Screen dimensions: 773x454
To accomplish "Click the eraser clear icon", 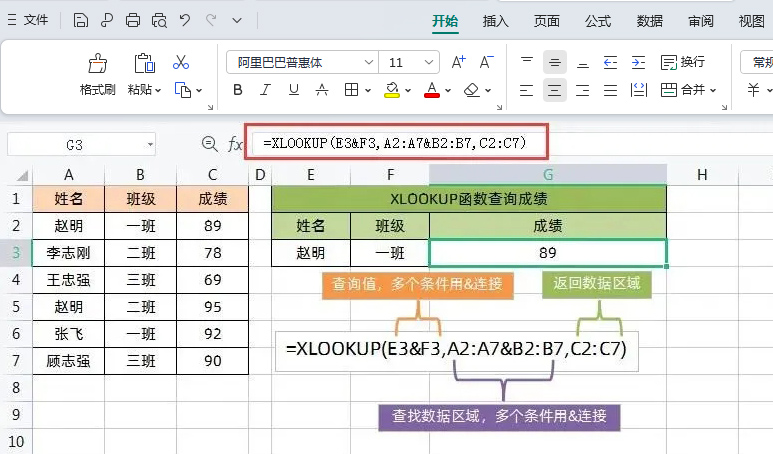I will coord(472,90).
